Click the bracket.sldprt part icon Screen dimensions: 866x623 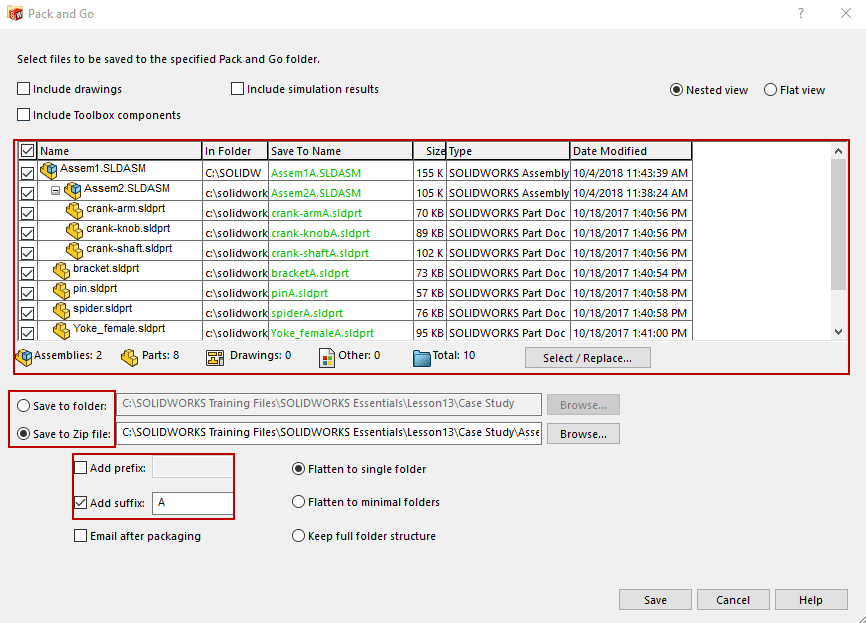62,270
